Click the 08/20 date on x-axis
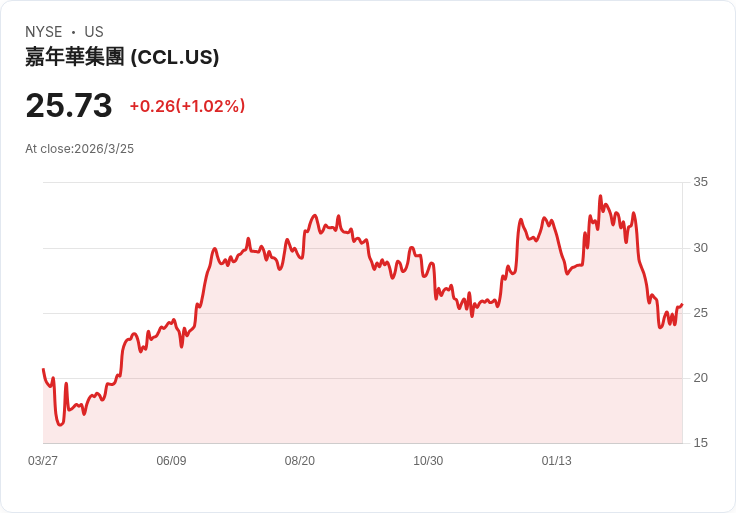The image size is (736, 513). click(299, 461)
